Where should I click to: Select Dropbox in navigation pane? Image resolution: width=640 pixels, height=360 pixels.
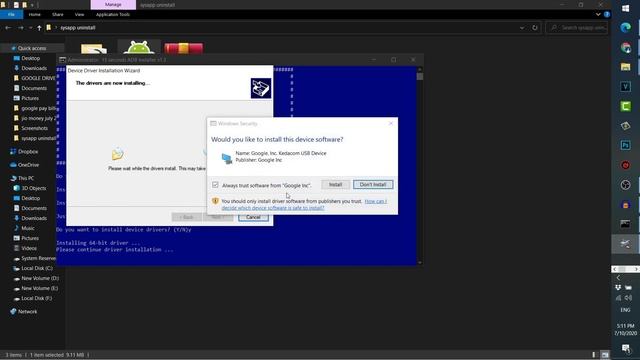pyautogui.click(x=28, y=151)
